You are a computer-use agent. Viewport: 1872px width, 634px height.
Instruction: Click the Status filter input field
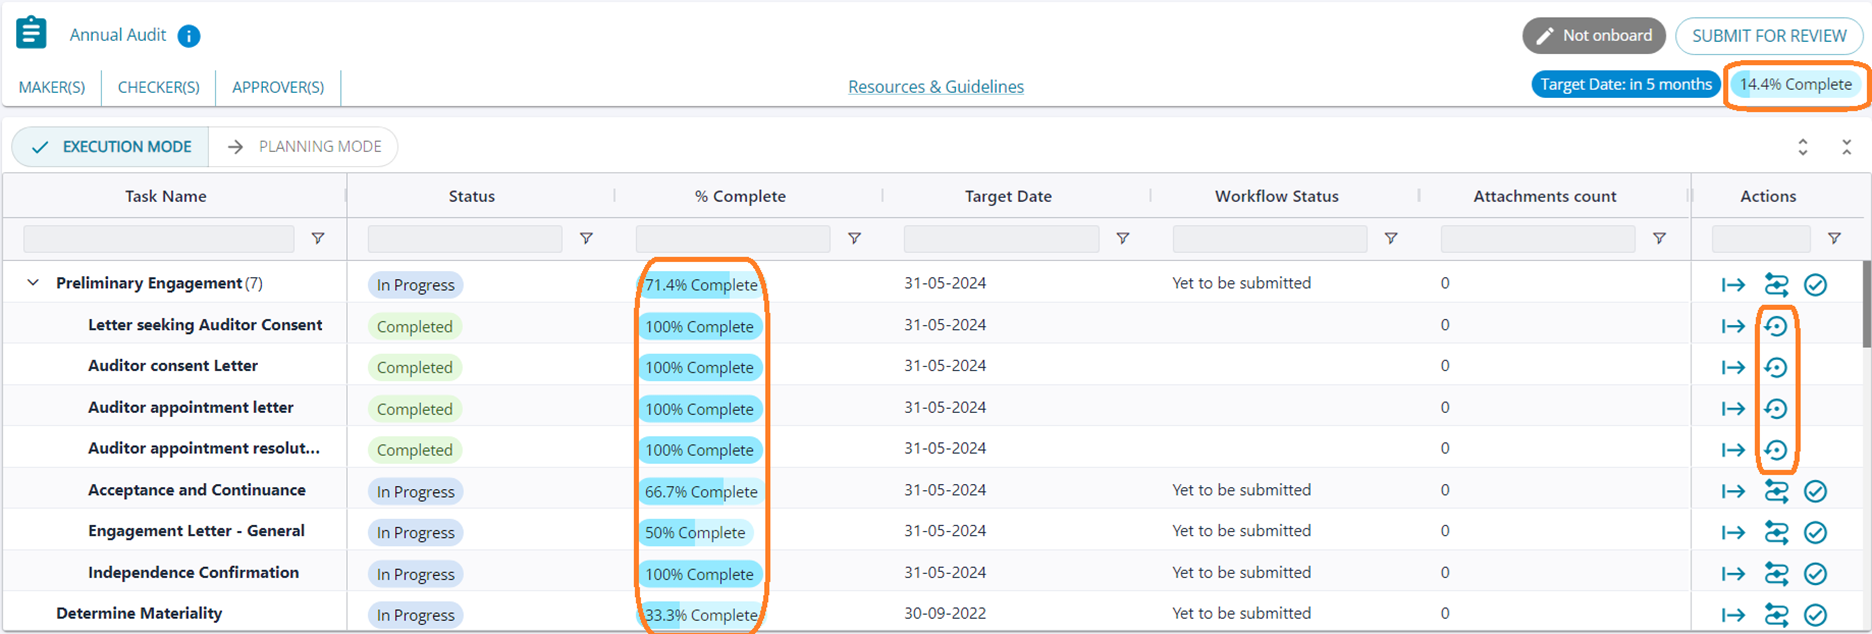465,239
